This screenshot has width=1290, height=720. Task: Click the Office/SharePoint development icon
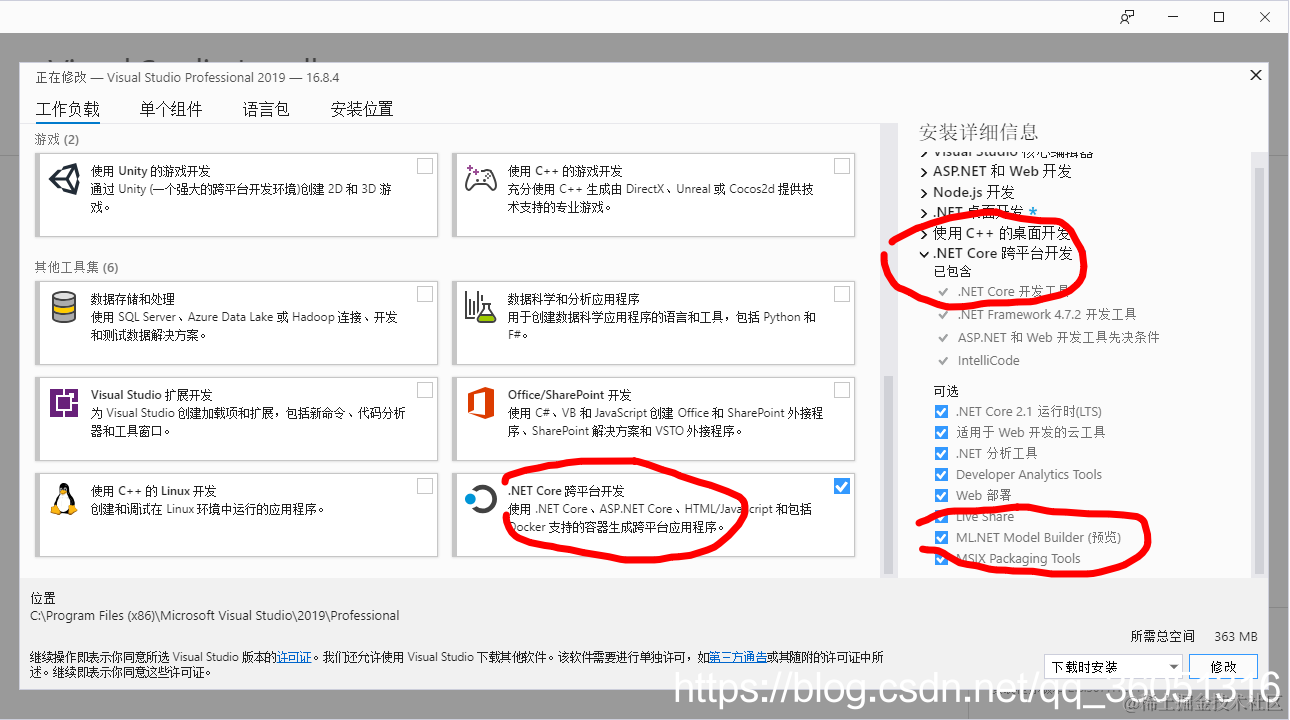pos(481,403)
